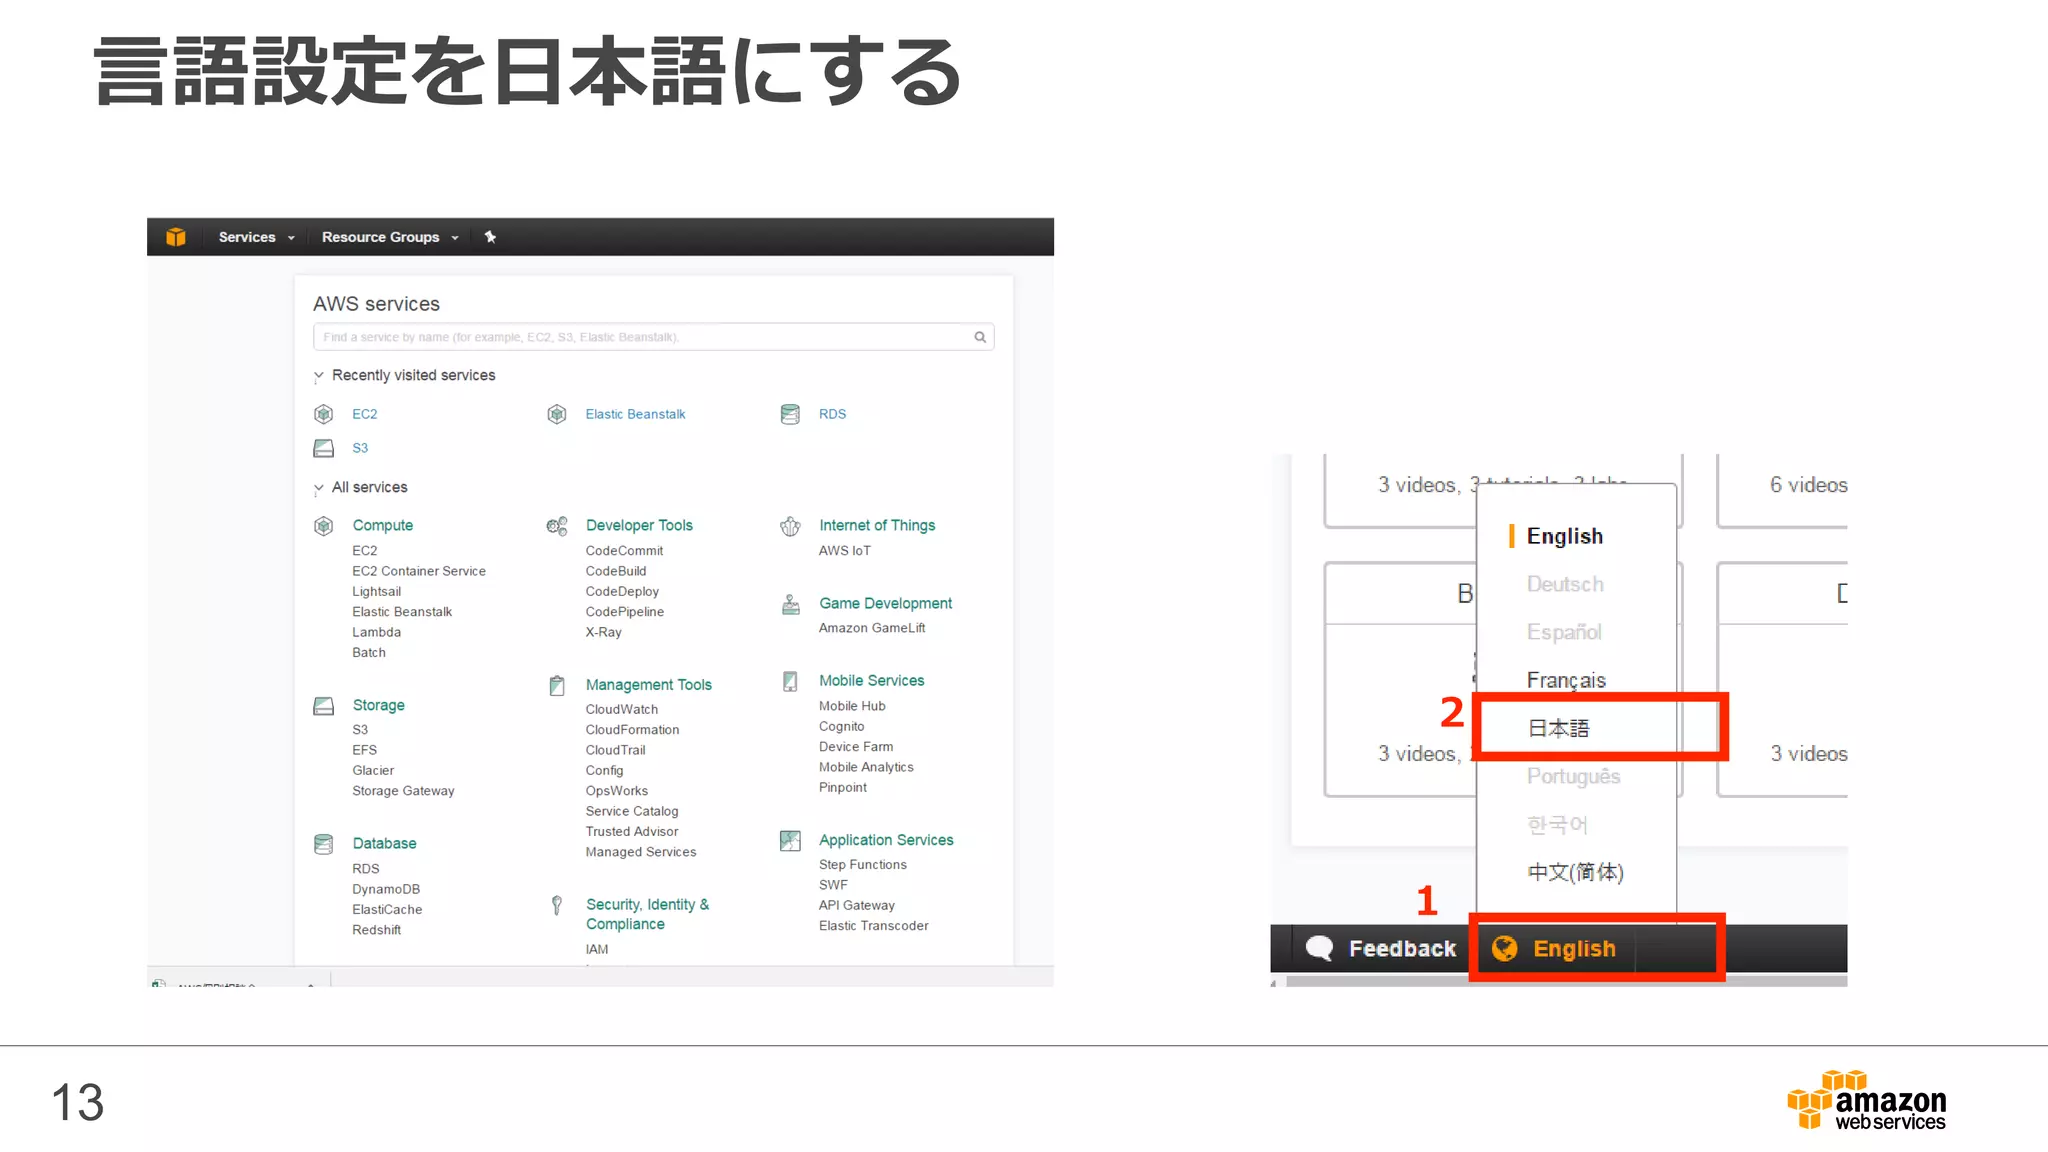Open EC2 Container Service

(x=419, y=571)
